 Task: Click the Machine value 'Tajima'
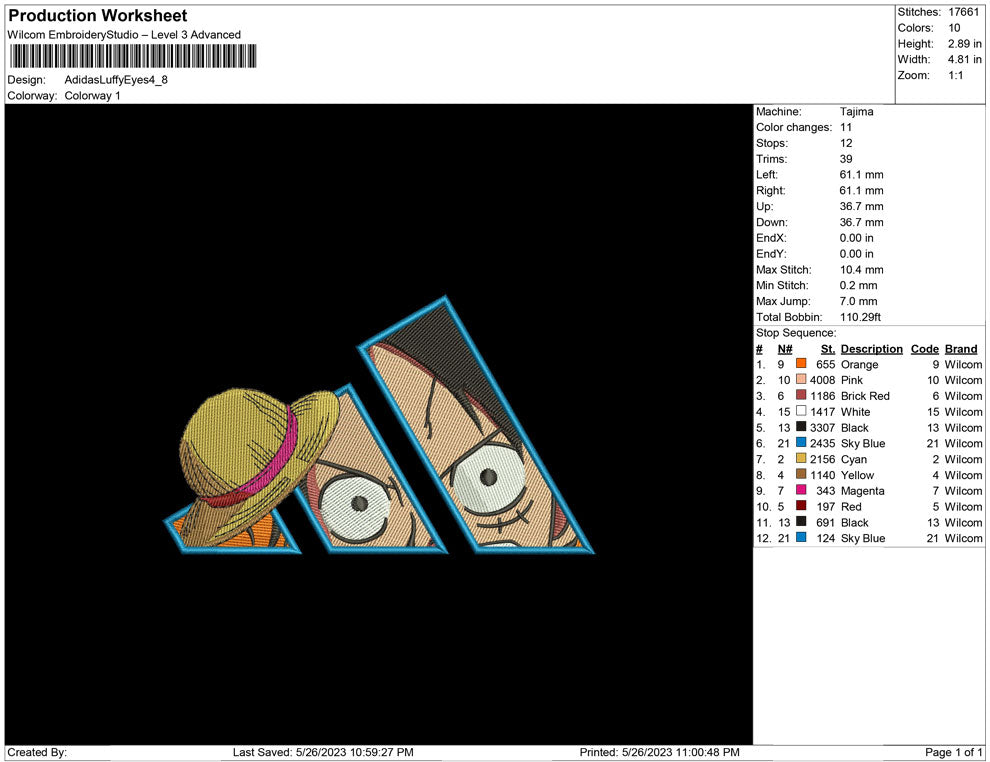click(x=856, y=111)
